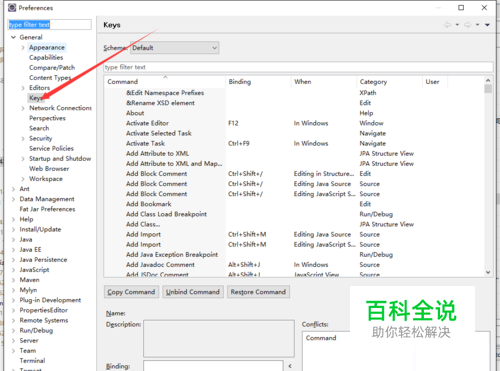Collapse the General tree node
The width and height of the screenshot is (500, 371).
13,37
